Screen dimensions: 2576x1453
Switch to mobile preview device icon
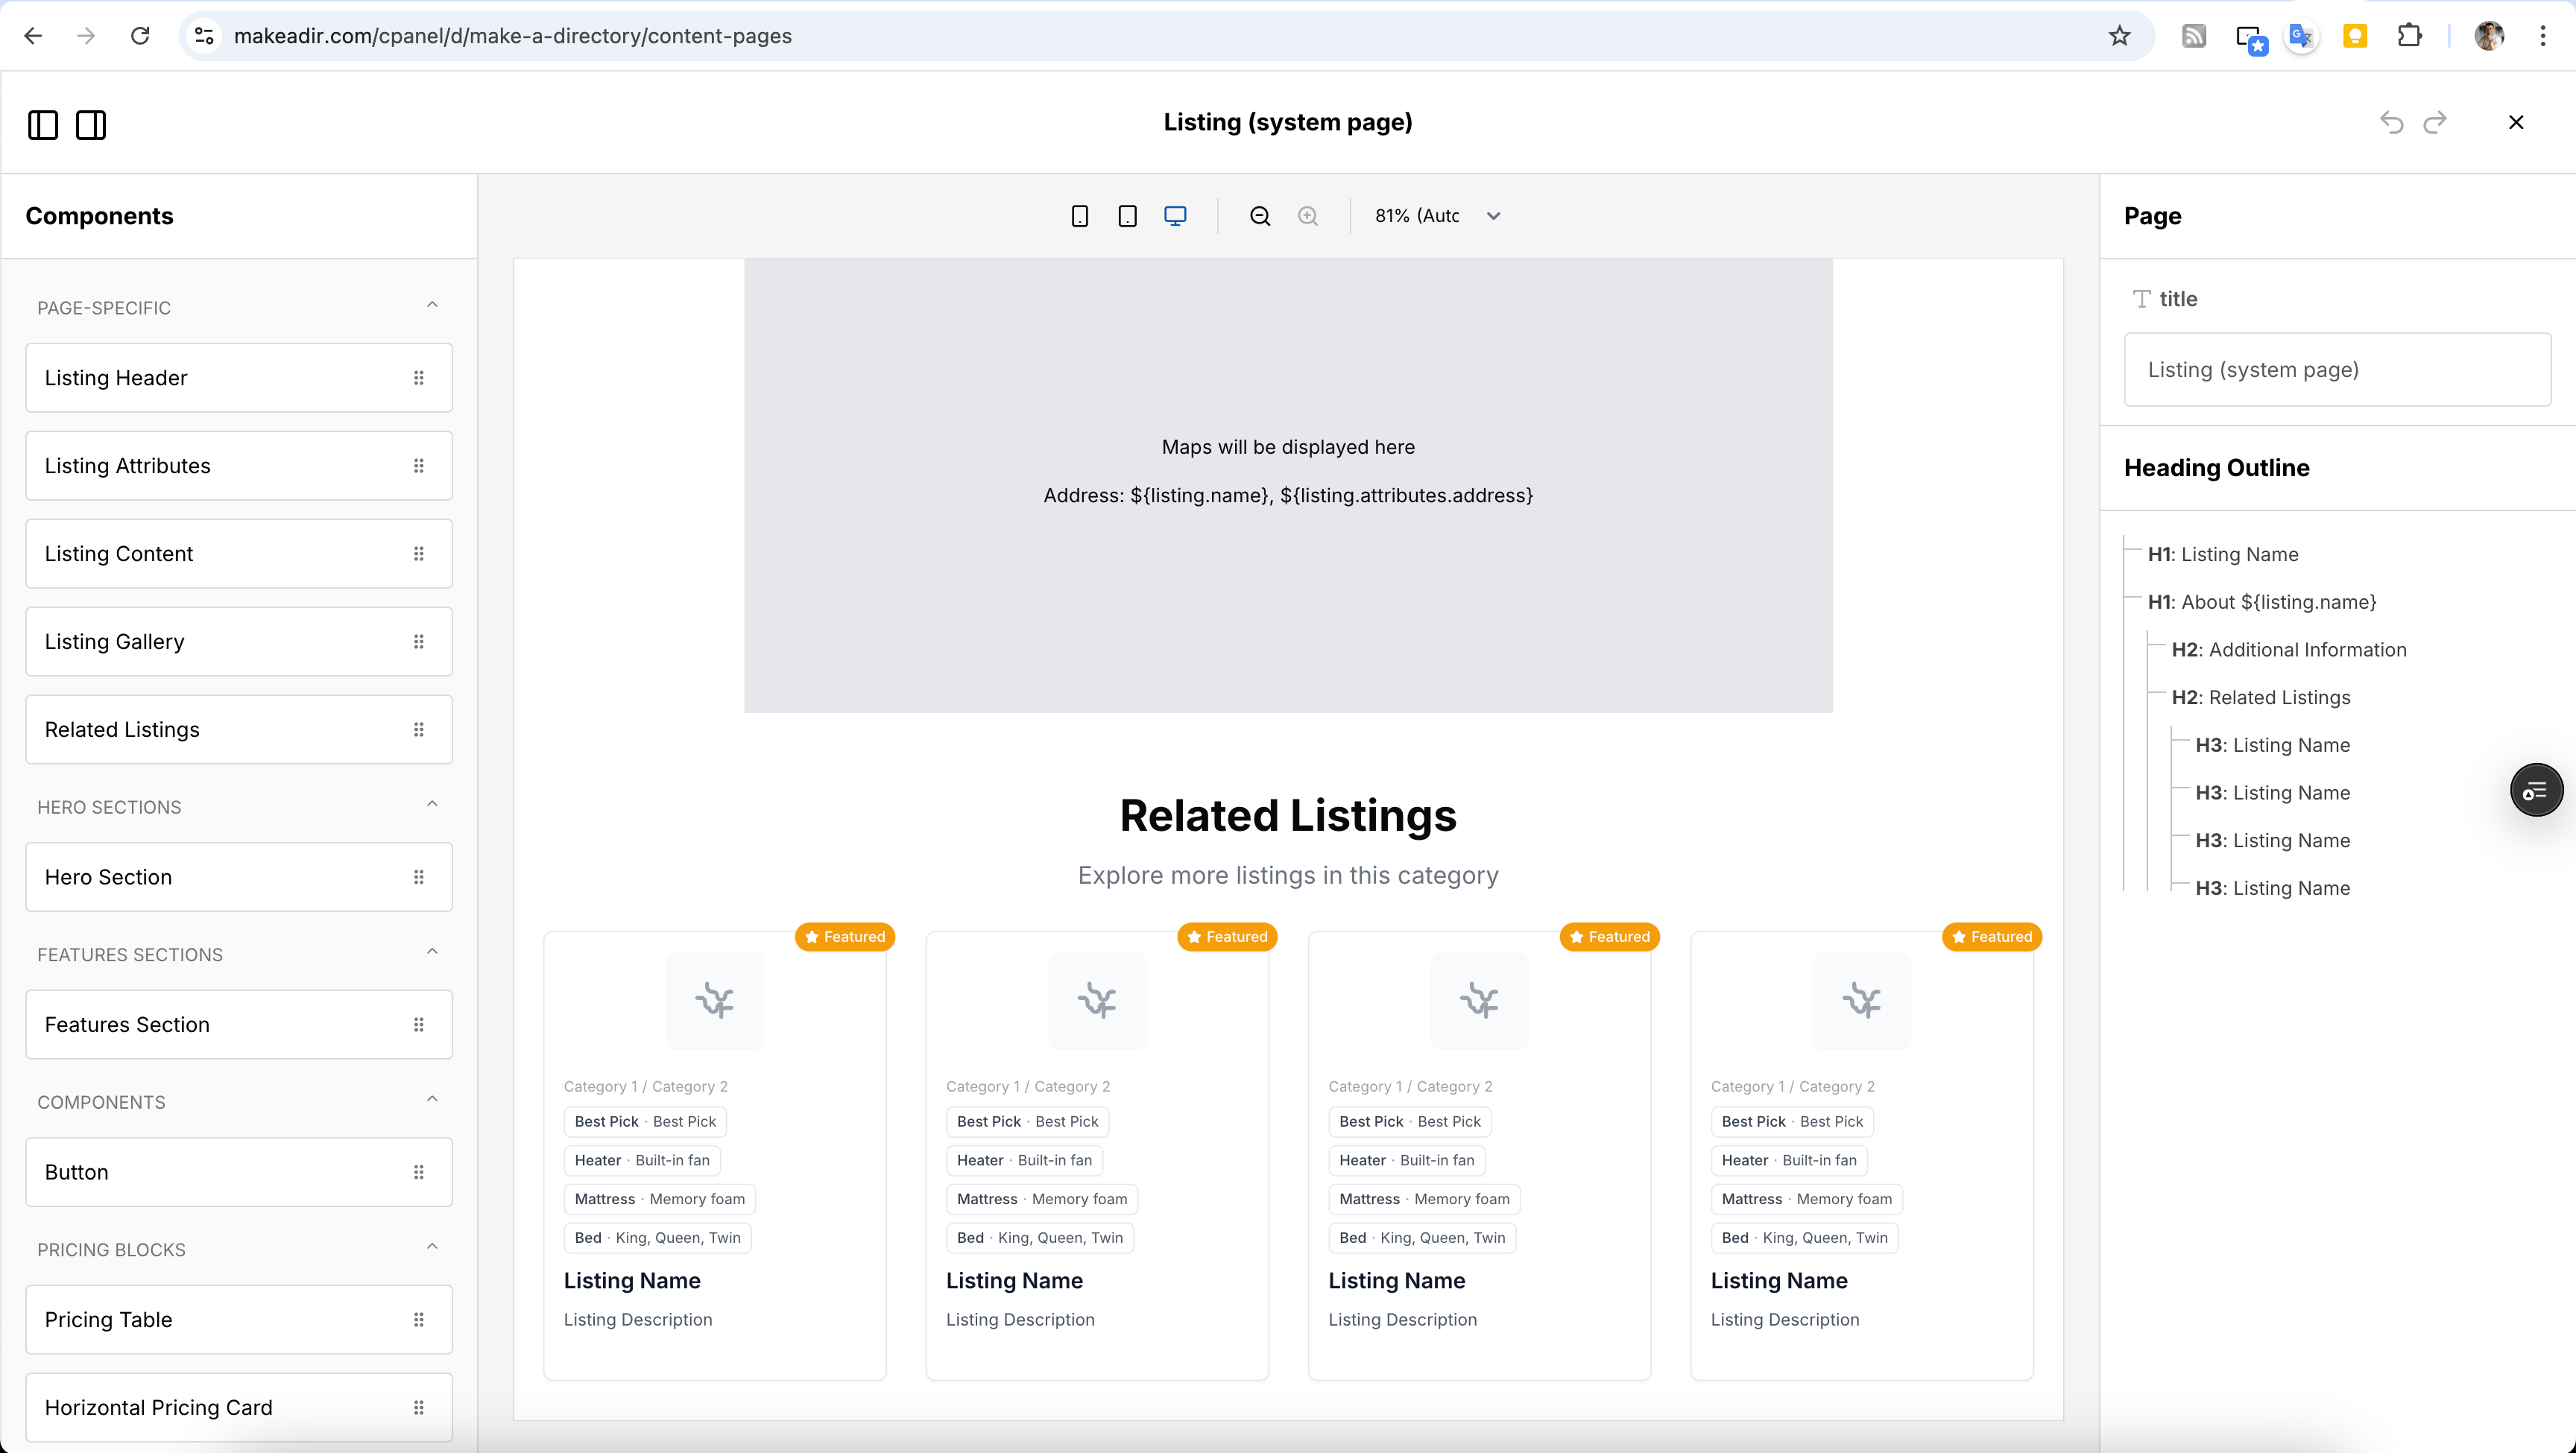pyautogui.click(x=1080, y=216)
